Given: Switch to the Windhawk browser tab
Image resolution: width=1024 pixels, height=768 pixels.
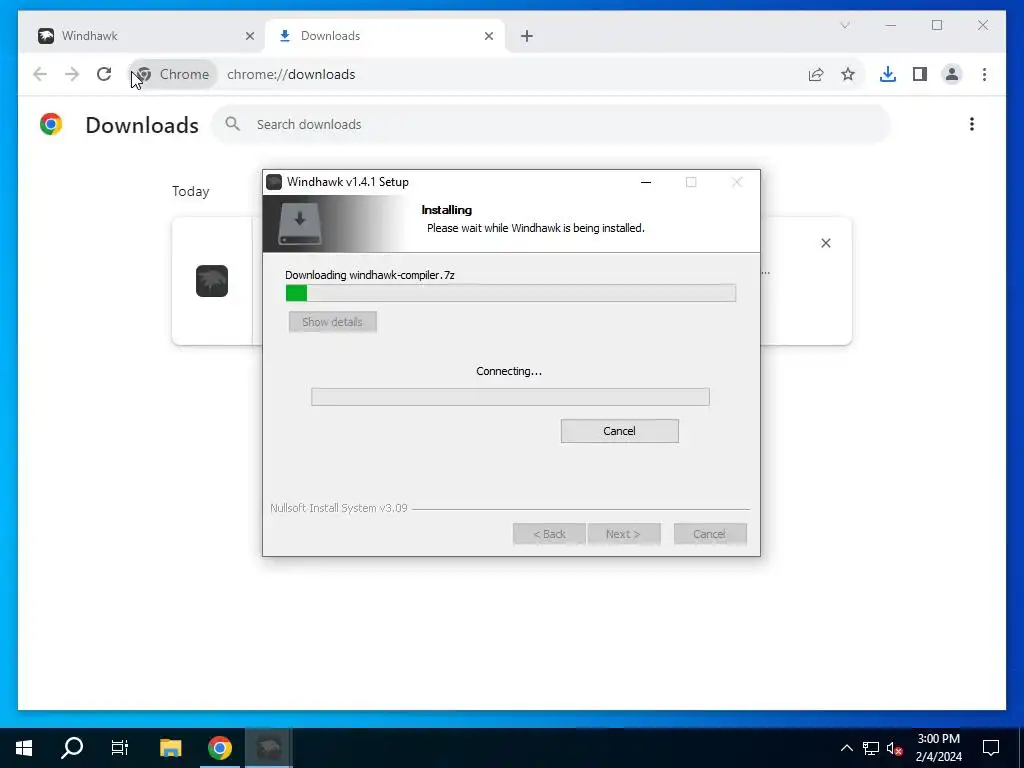Looking at the screenshot, I should point(142,36).
